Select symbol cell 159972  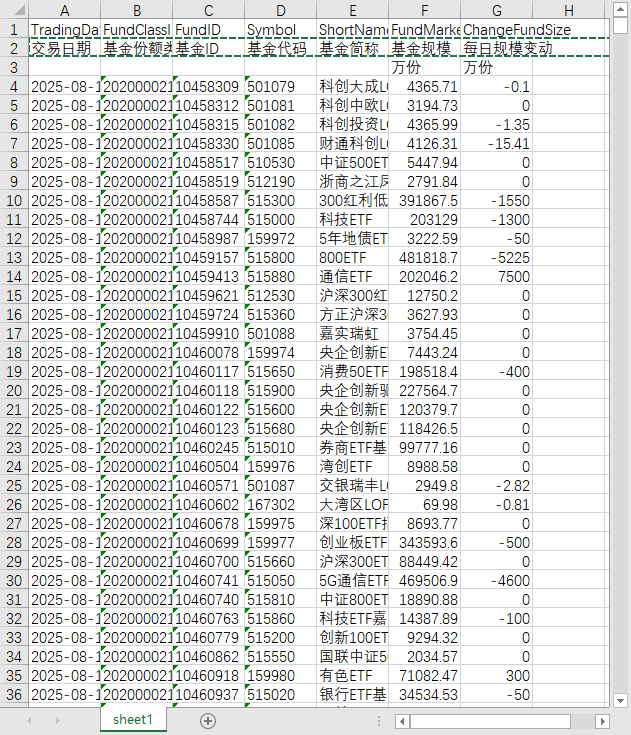click(281, 239)
